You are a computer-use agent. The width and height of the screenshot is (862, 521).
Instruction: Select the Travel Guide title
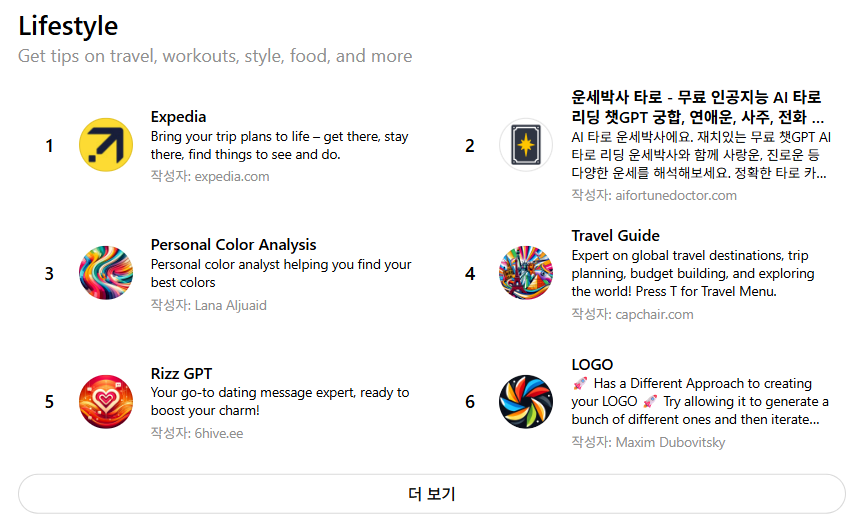(x=615, y=236)
